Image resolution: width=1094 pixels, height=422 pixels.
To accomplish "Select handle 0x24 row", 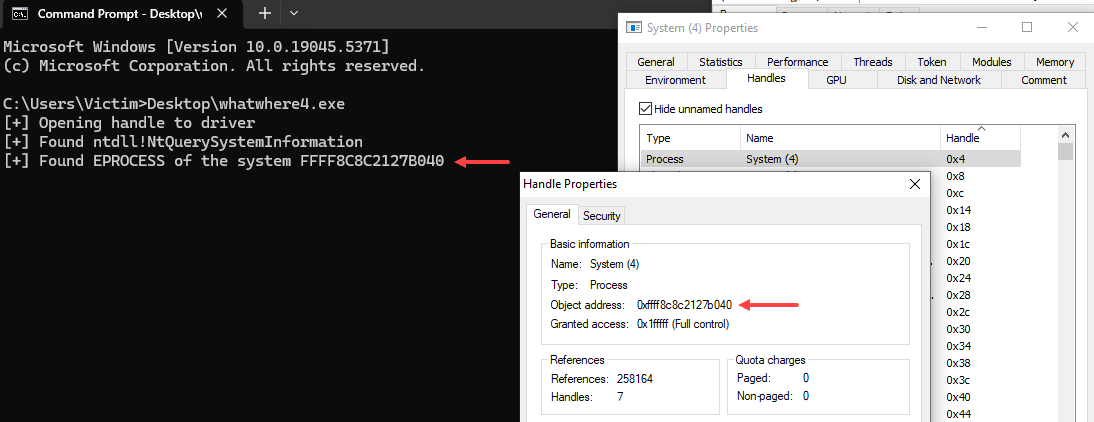I will tap(957, 278).
